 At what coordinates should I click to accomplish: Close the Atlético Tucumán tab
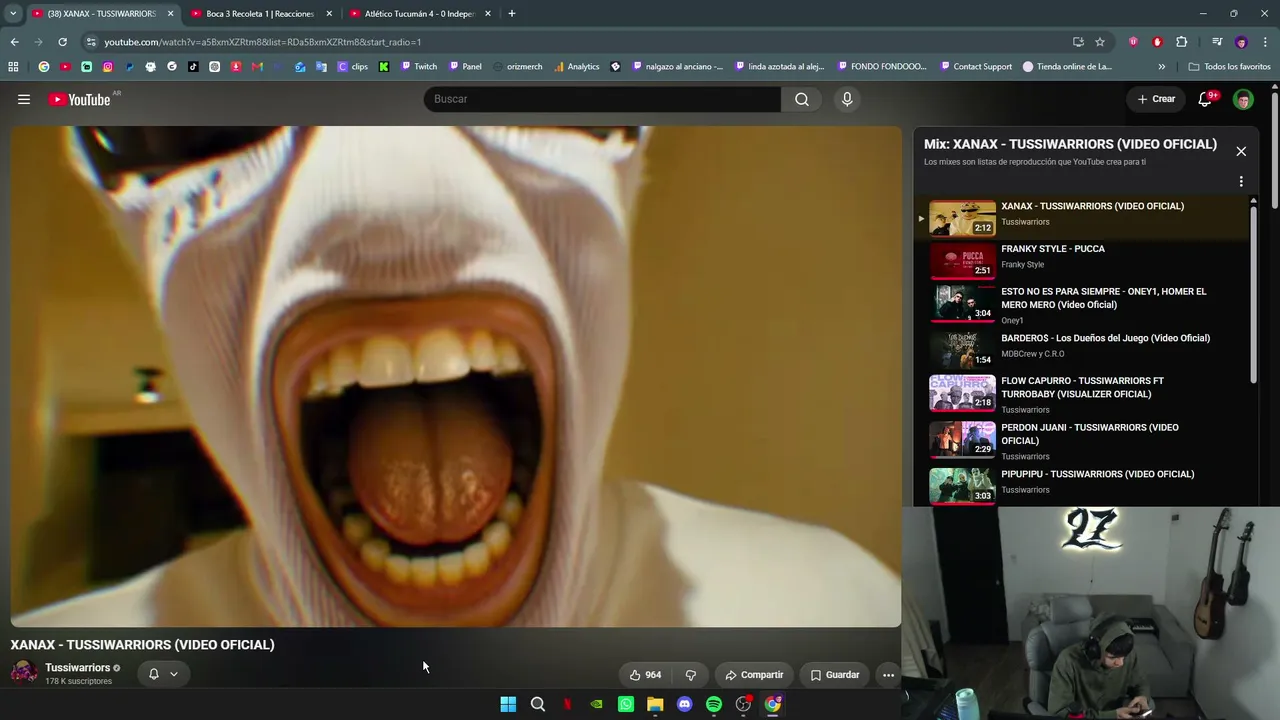tap(488, 14)
